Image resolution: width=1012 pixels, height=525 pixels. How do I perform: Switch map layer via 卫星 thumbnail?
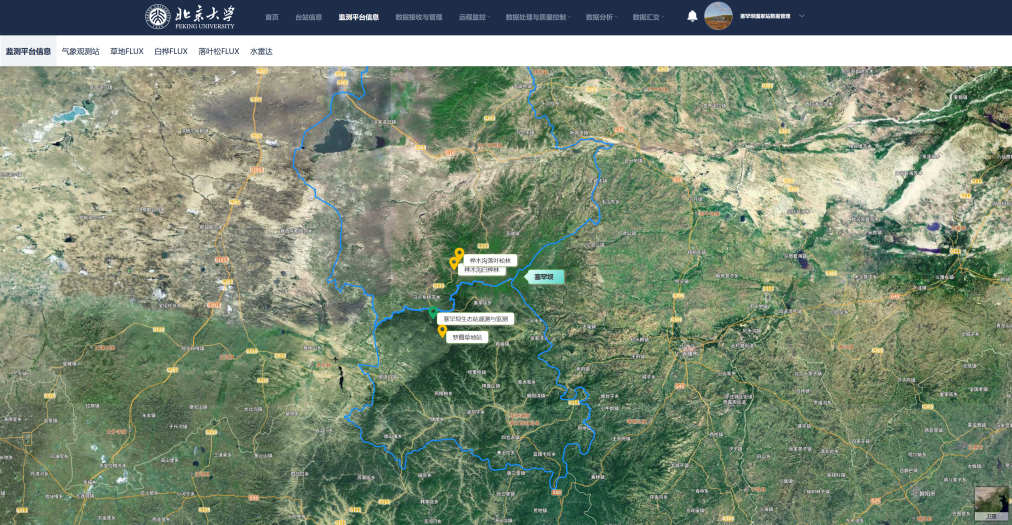click(x=990, y=503)
